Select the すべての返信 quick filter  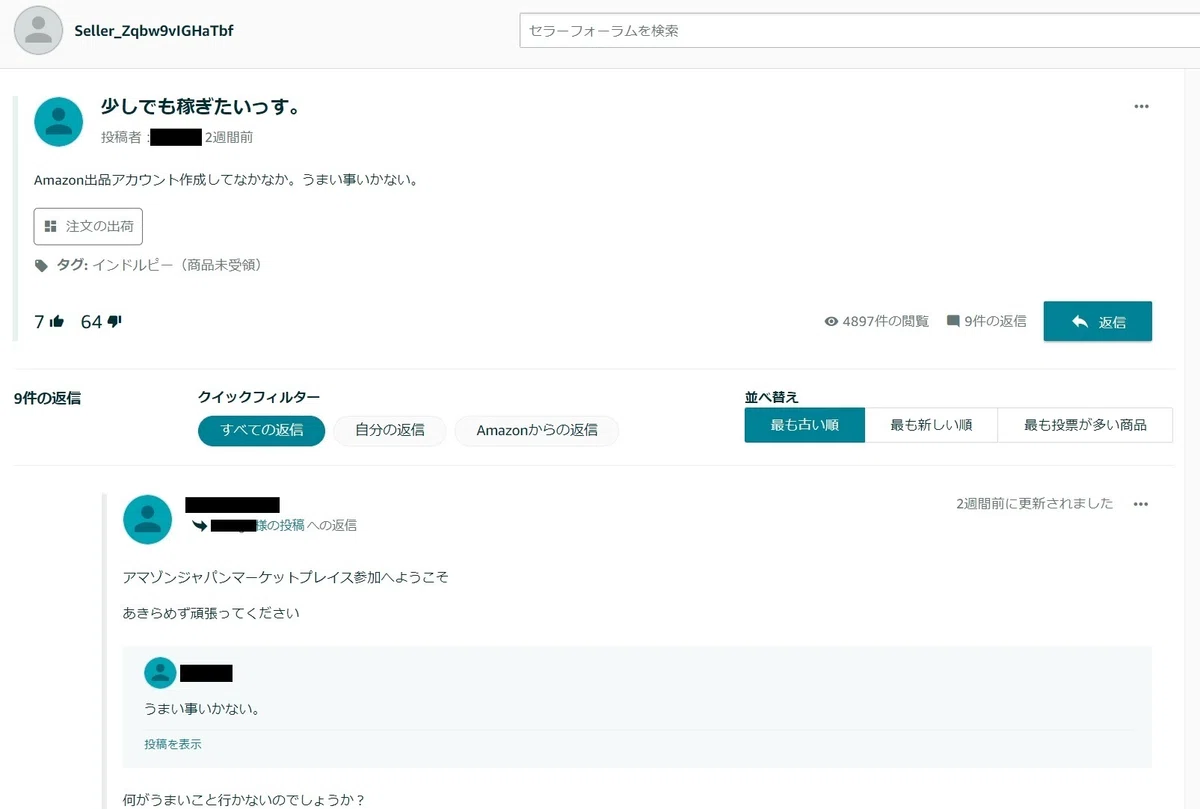coord(261,430)
